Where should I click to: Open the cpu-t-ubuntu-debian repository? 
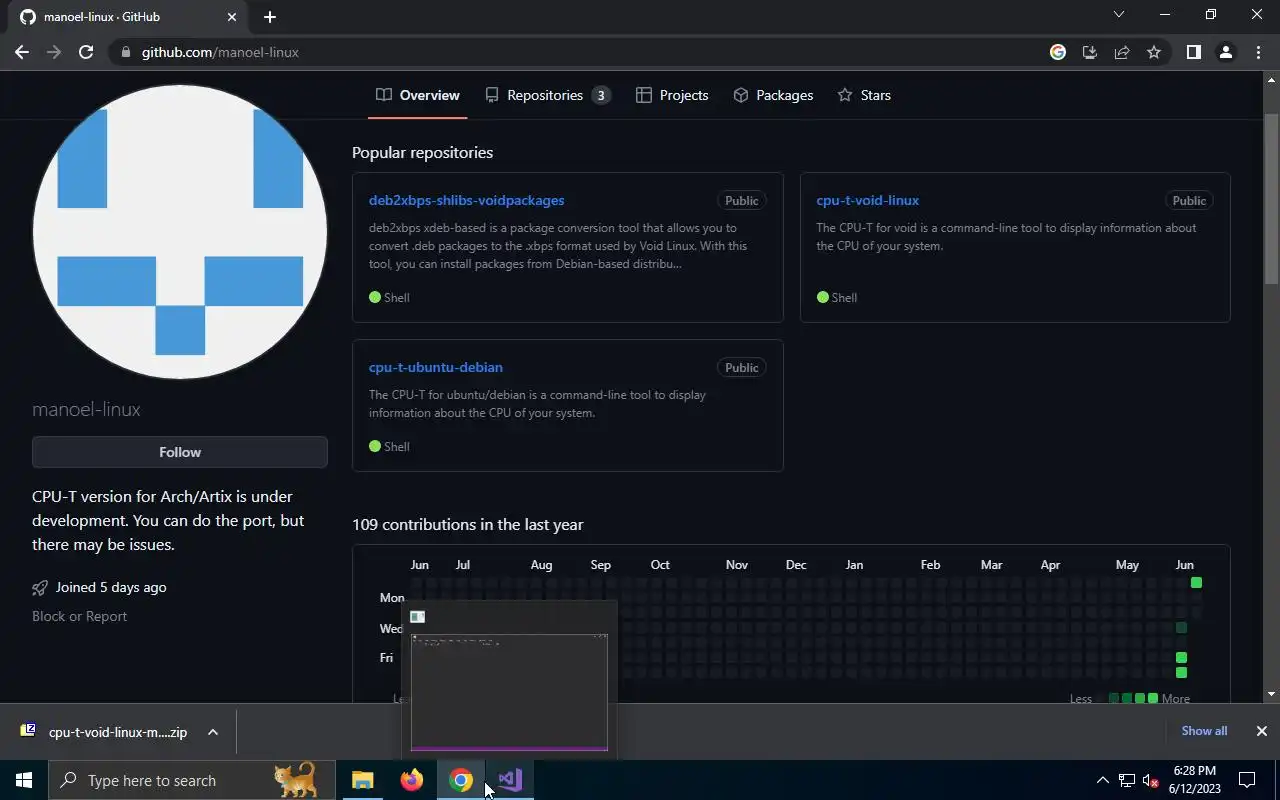(435, 367)
